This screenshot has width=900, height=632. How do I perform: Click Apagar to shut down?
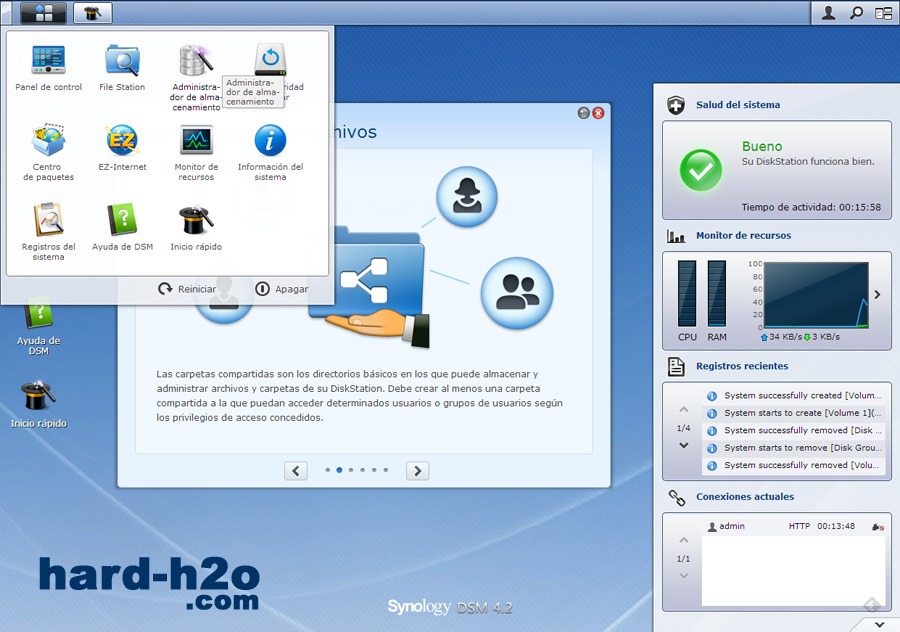pyautogui.click(x=281, y=289)
